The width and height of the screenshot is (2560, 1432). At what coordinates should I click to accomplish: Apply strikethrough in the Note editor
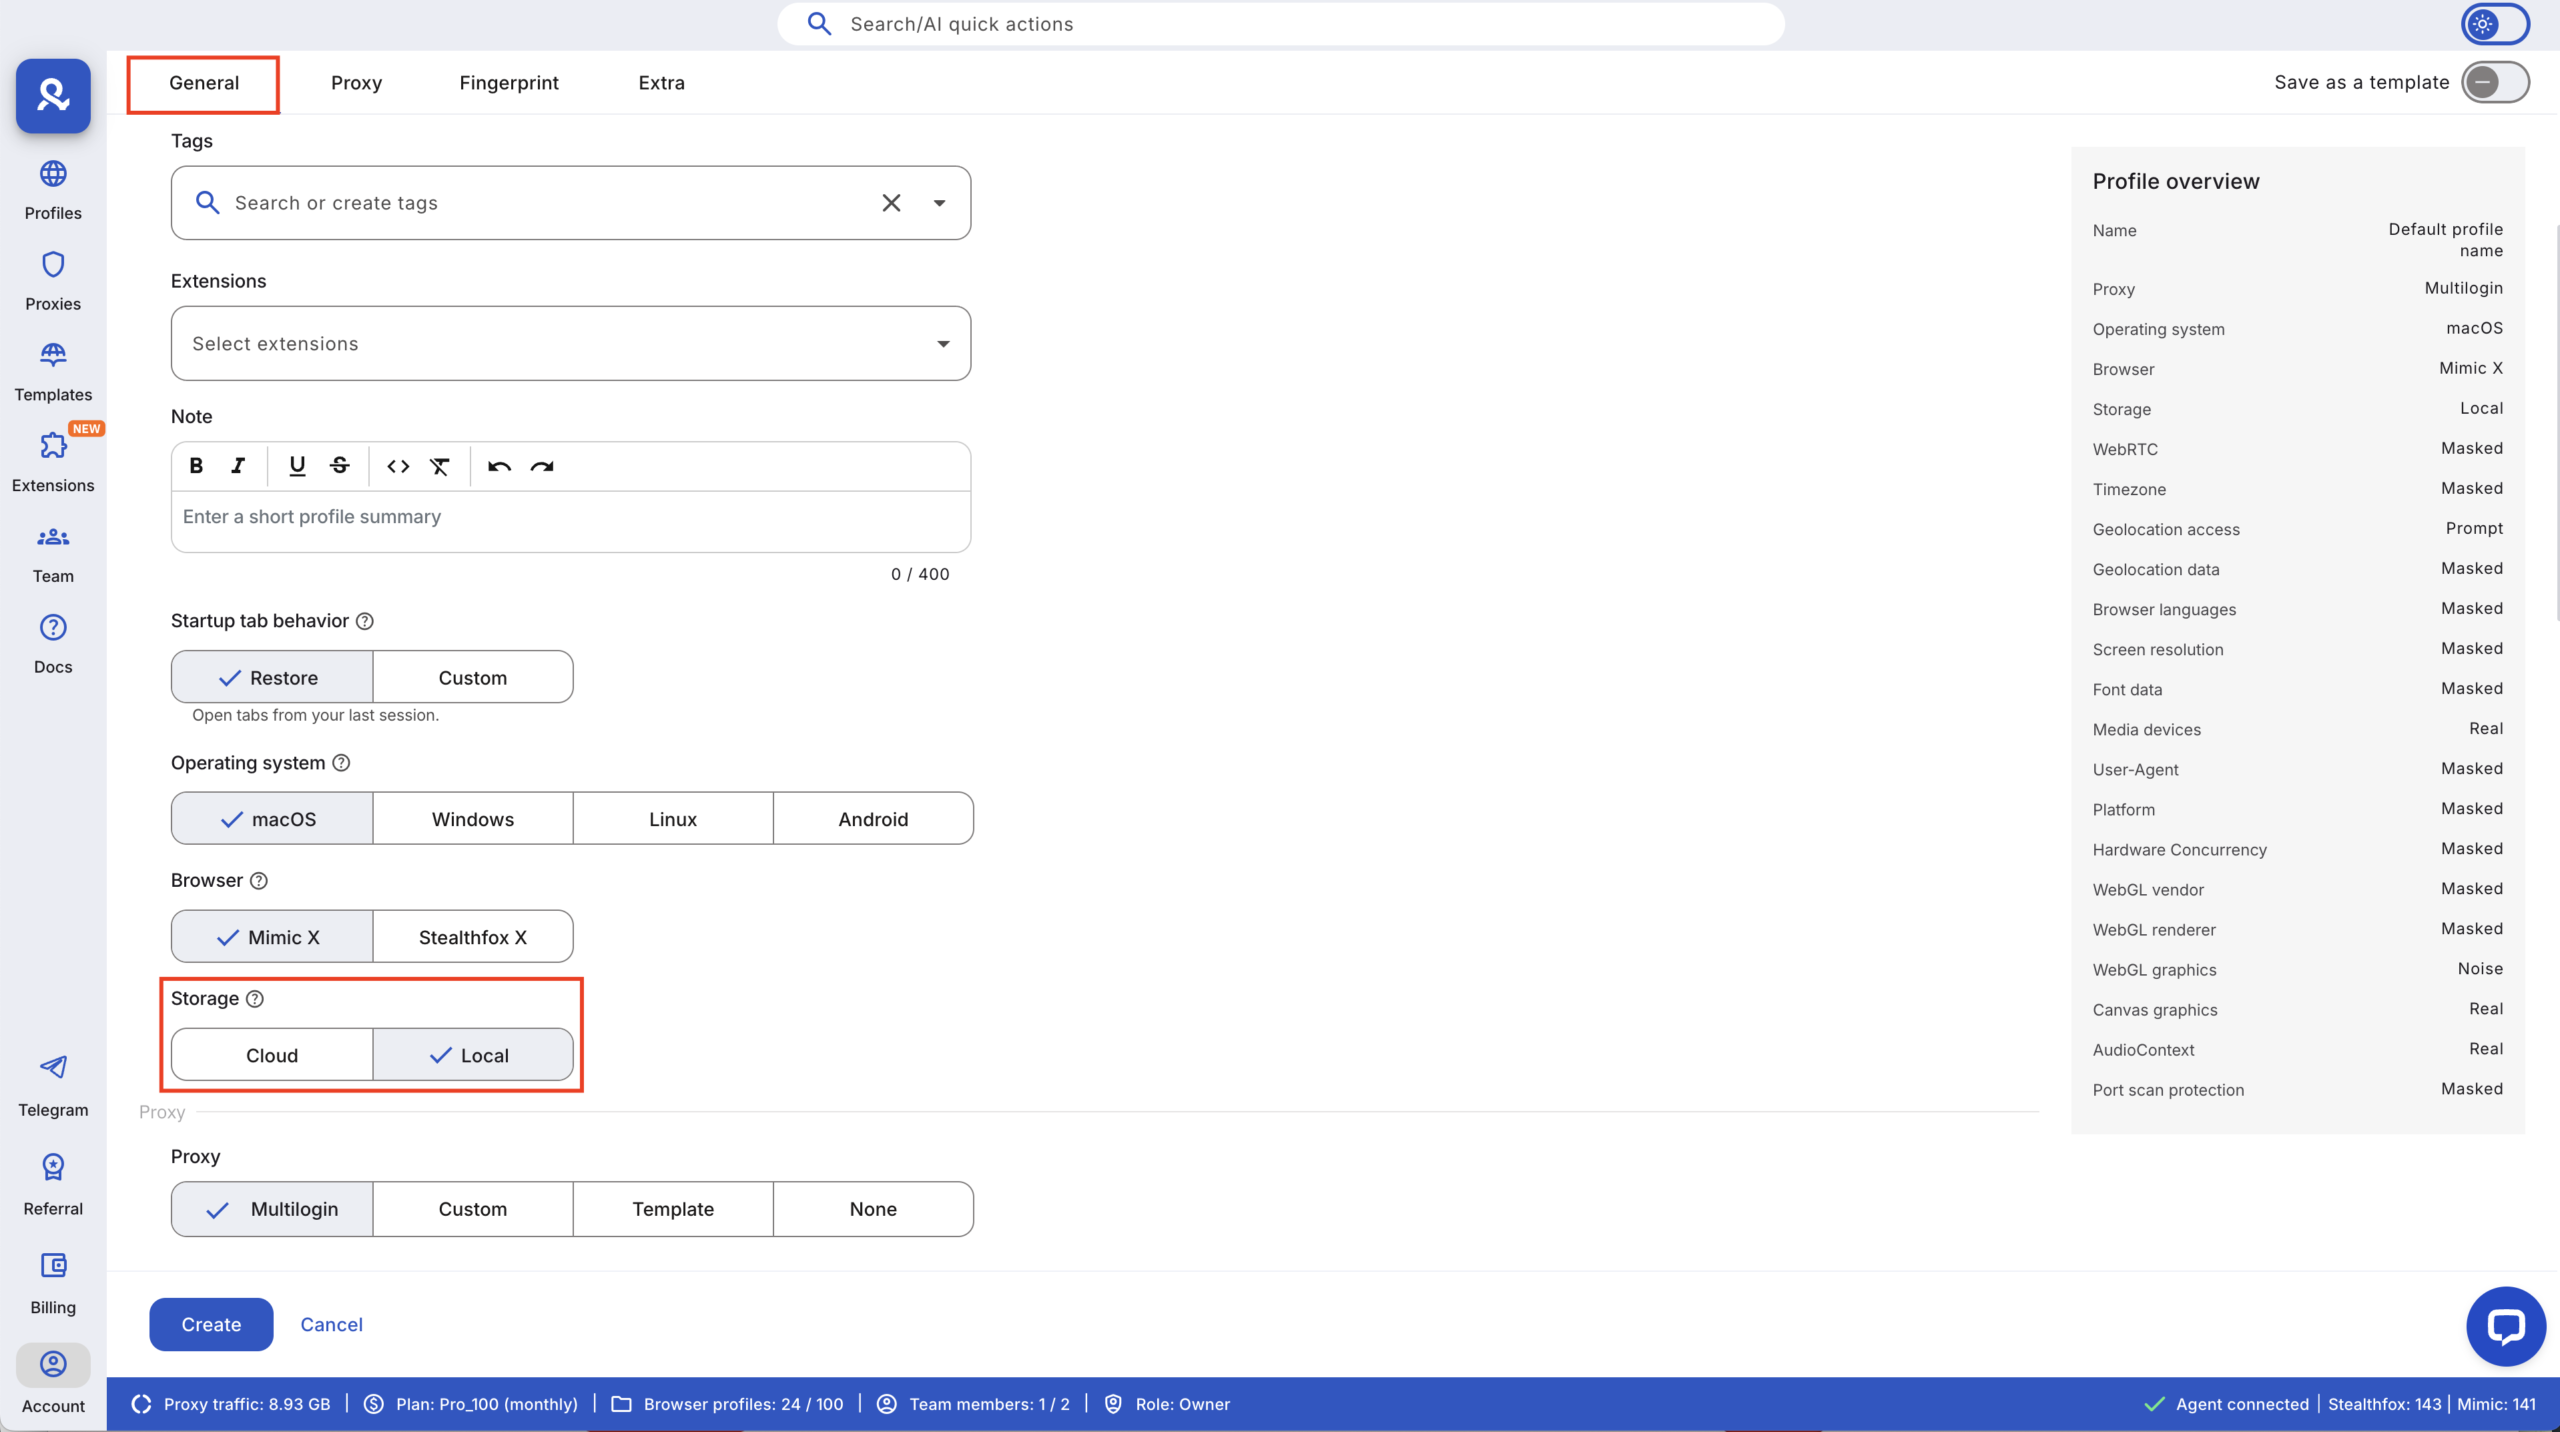340,465
